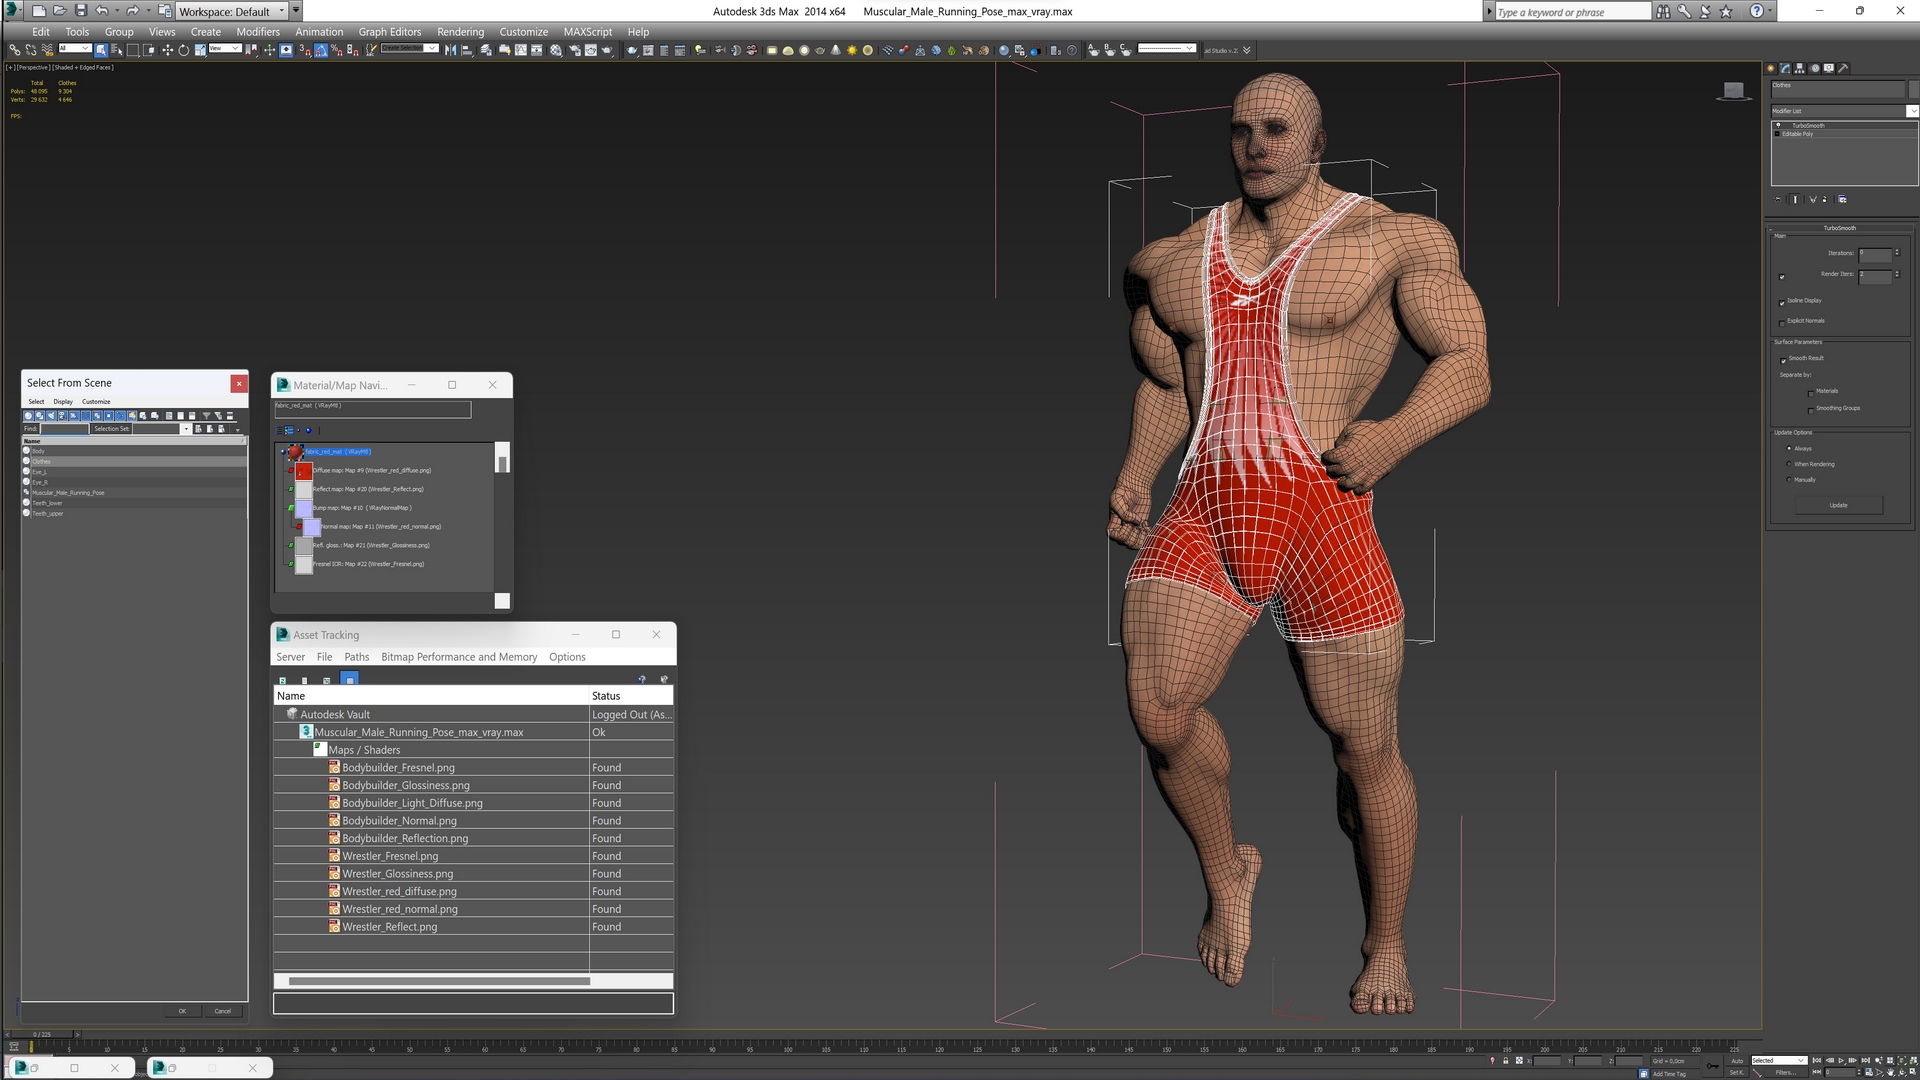Collapse the TurboSmooth rollout header

pos(1839,228)
